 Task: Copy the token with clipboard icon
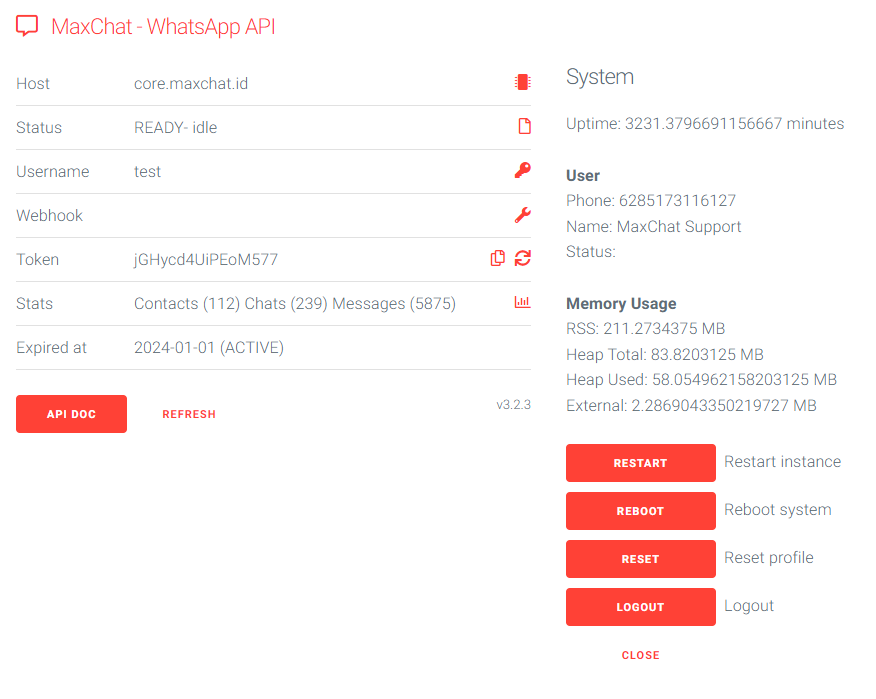(497, 258)
